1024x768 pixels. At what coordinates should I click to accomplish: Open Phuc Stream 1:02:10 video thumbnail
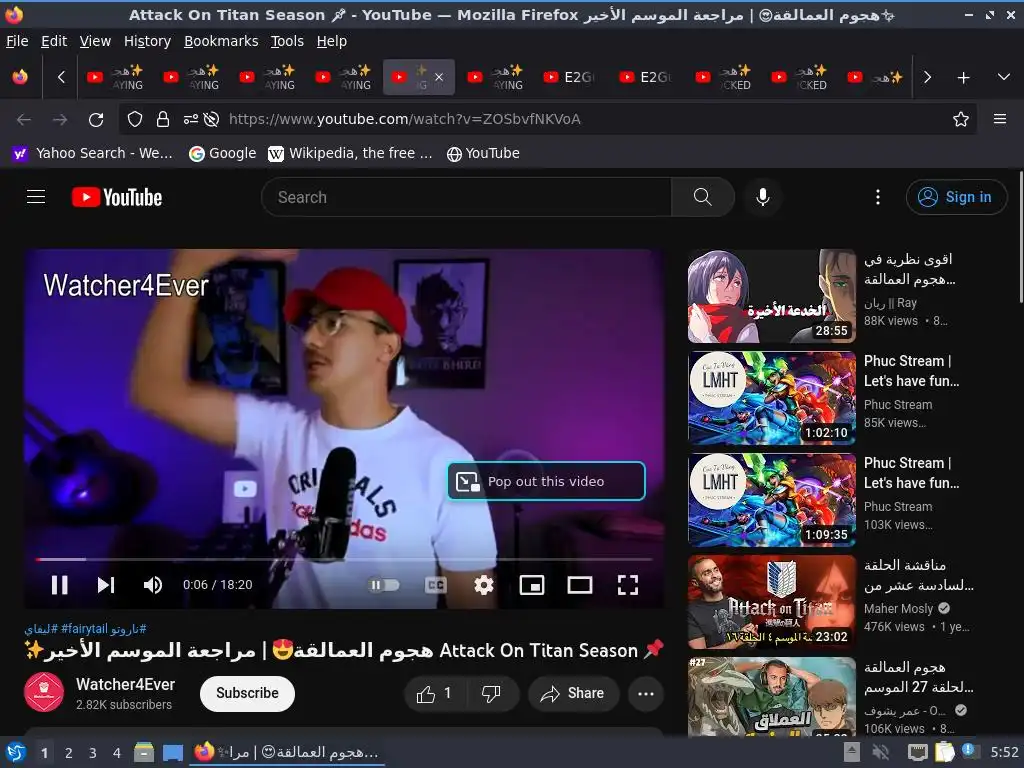[x=771, y=398]
